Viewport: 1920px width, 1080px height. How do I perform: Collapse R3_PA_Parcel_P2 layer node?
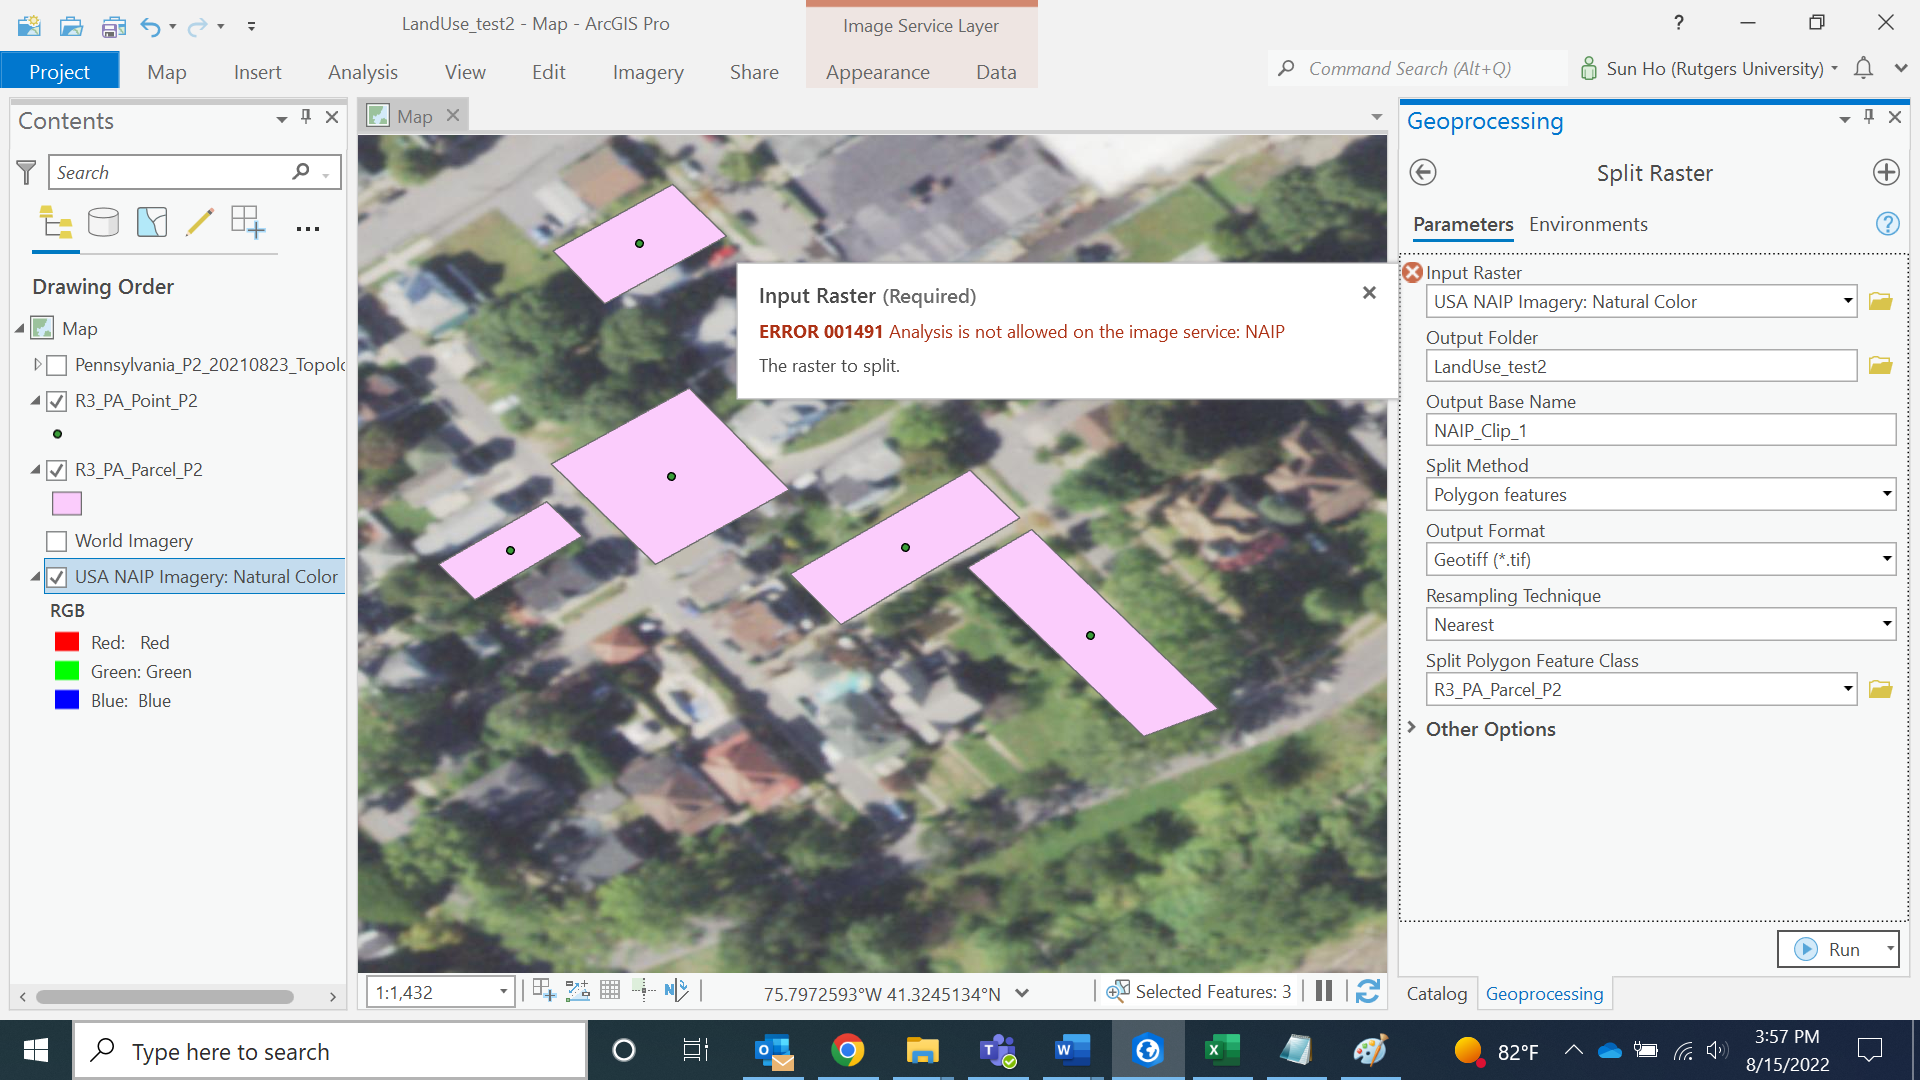(36, 470)
